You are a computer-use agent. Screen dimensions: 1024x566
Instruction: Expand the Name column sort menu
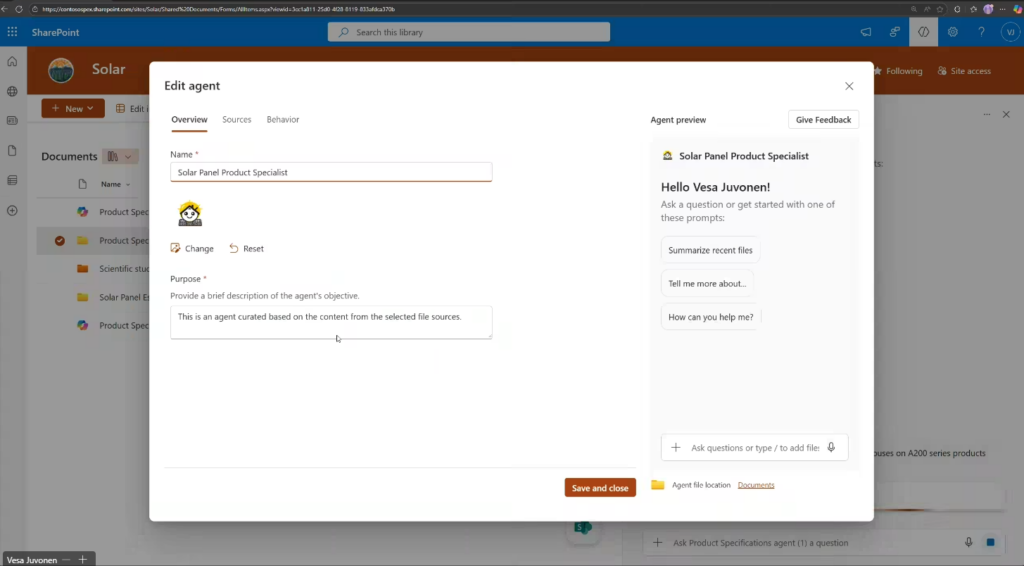pos(128,184)
